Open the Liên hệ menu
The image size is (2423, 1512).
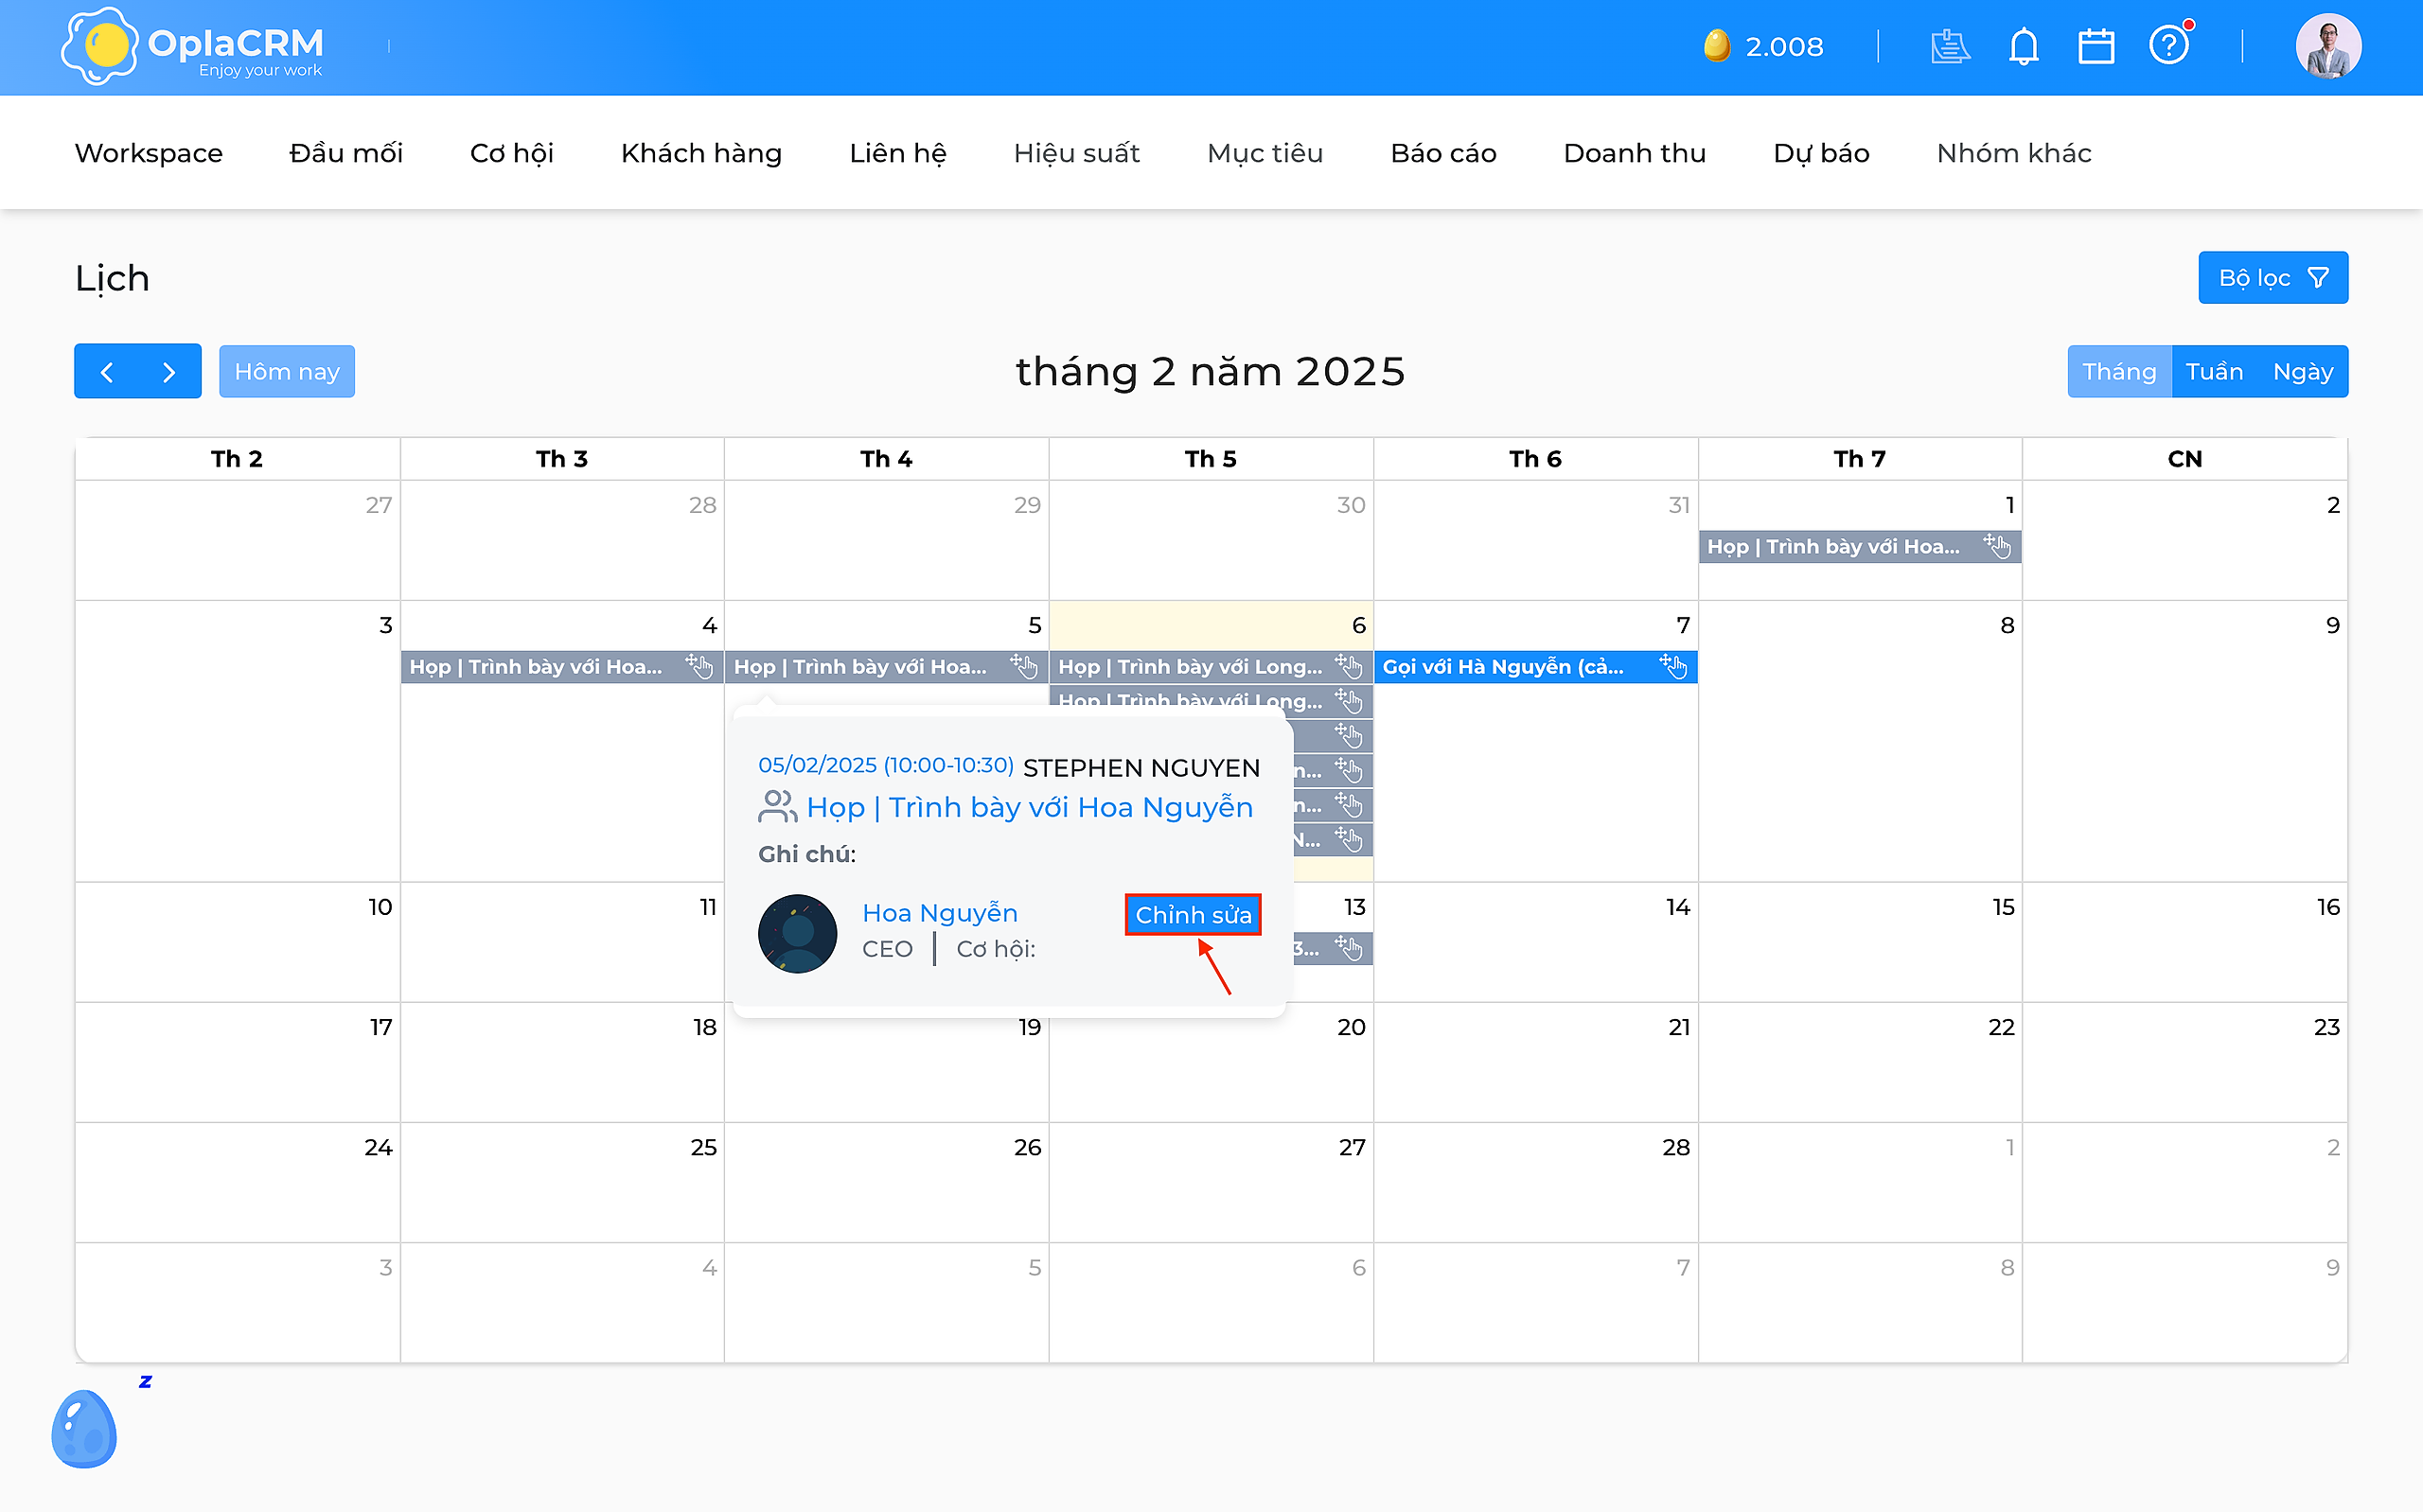pos(898,153)
